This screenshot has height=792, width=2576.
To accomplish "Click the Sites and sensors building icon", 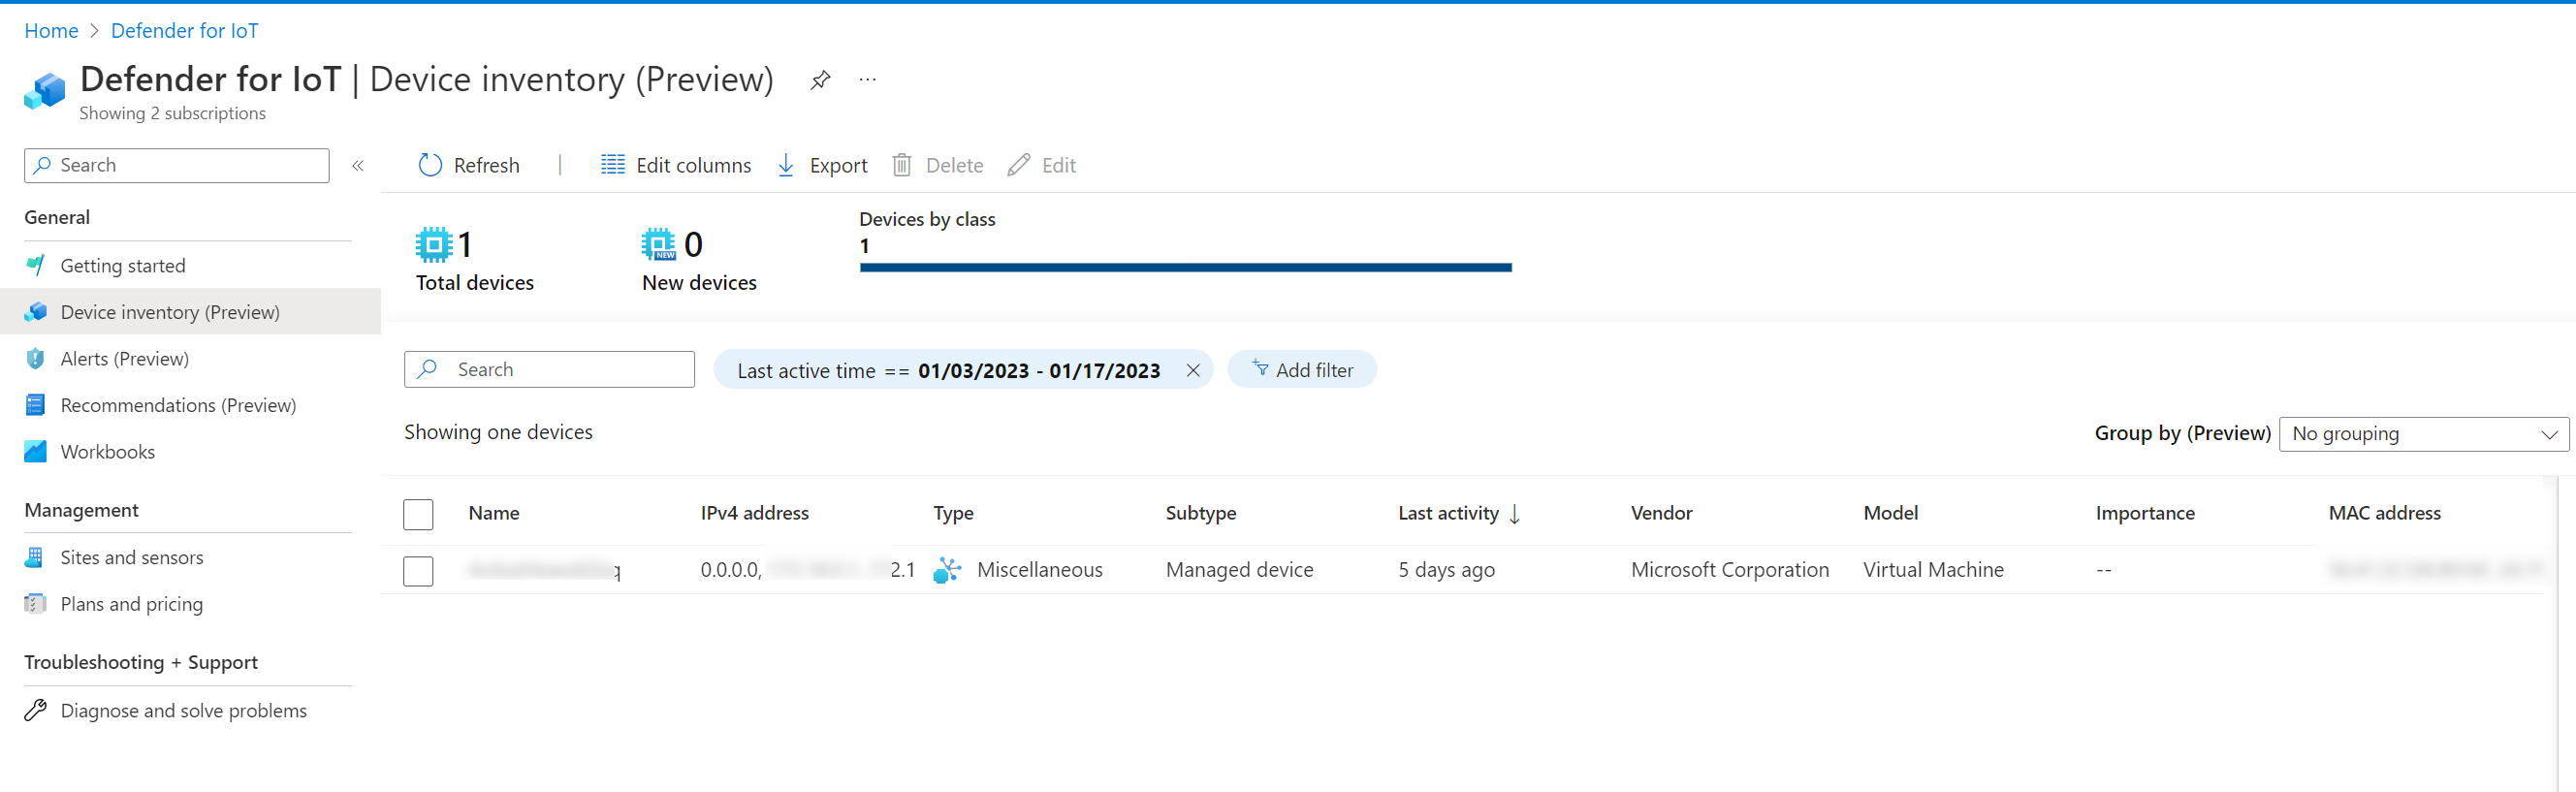I will pos(35,557).
